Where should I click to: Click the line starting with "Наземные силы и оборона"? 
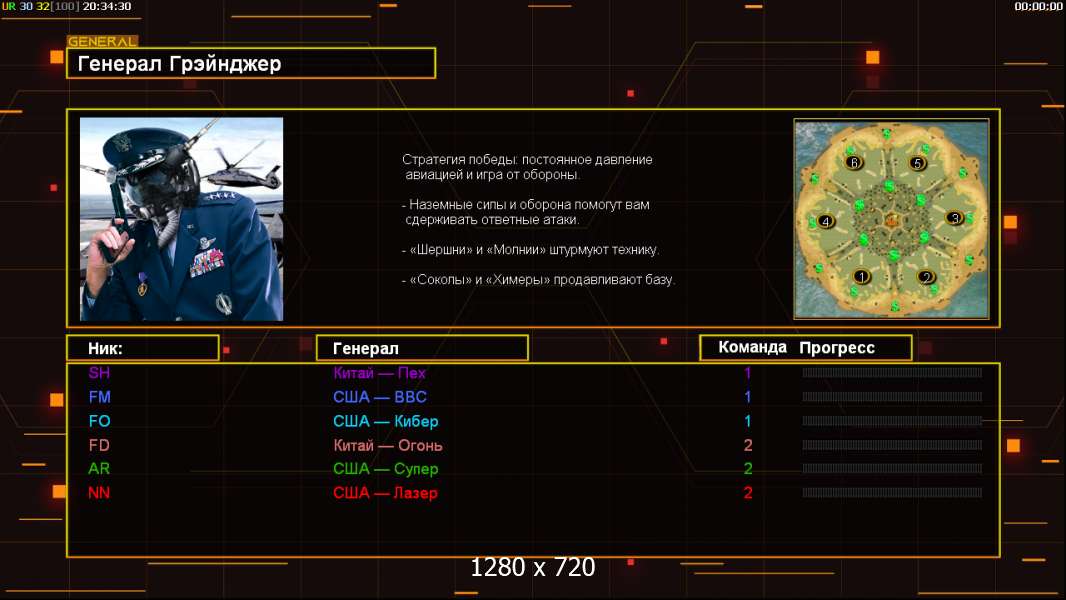[x=526, y=212]
